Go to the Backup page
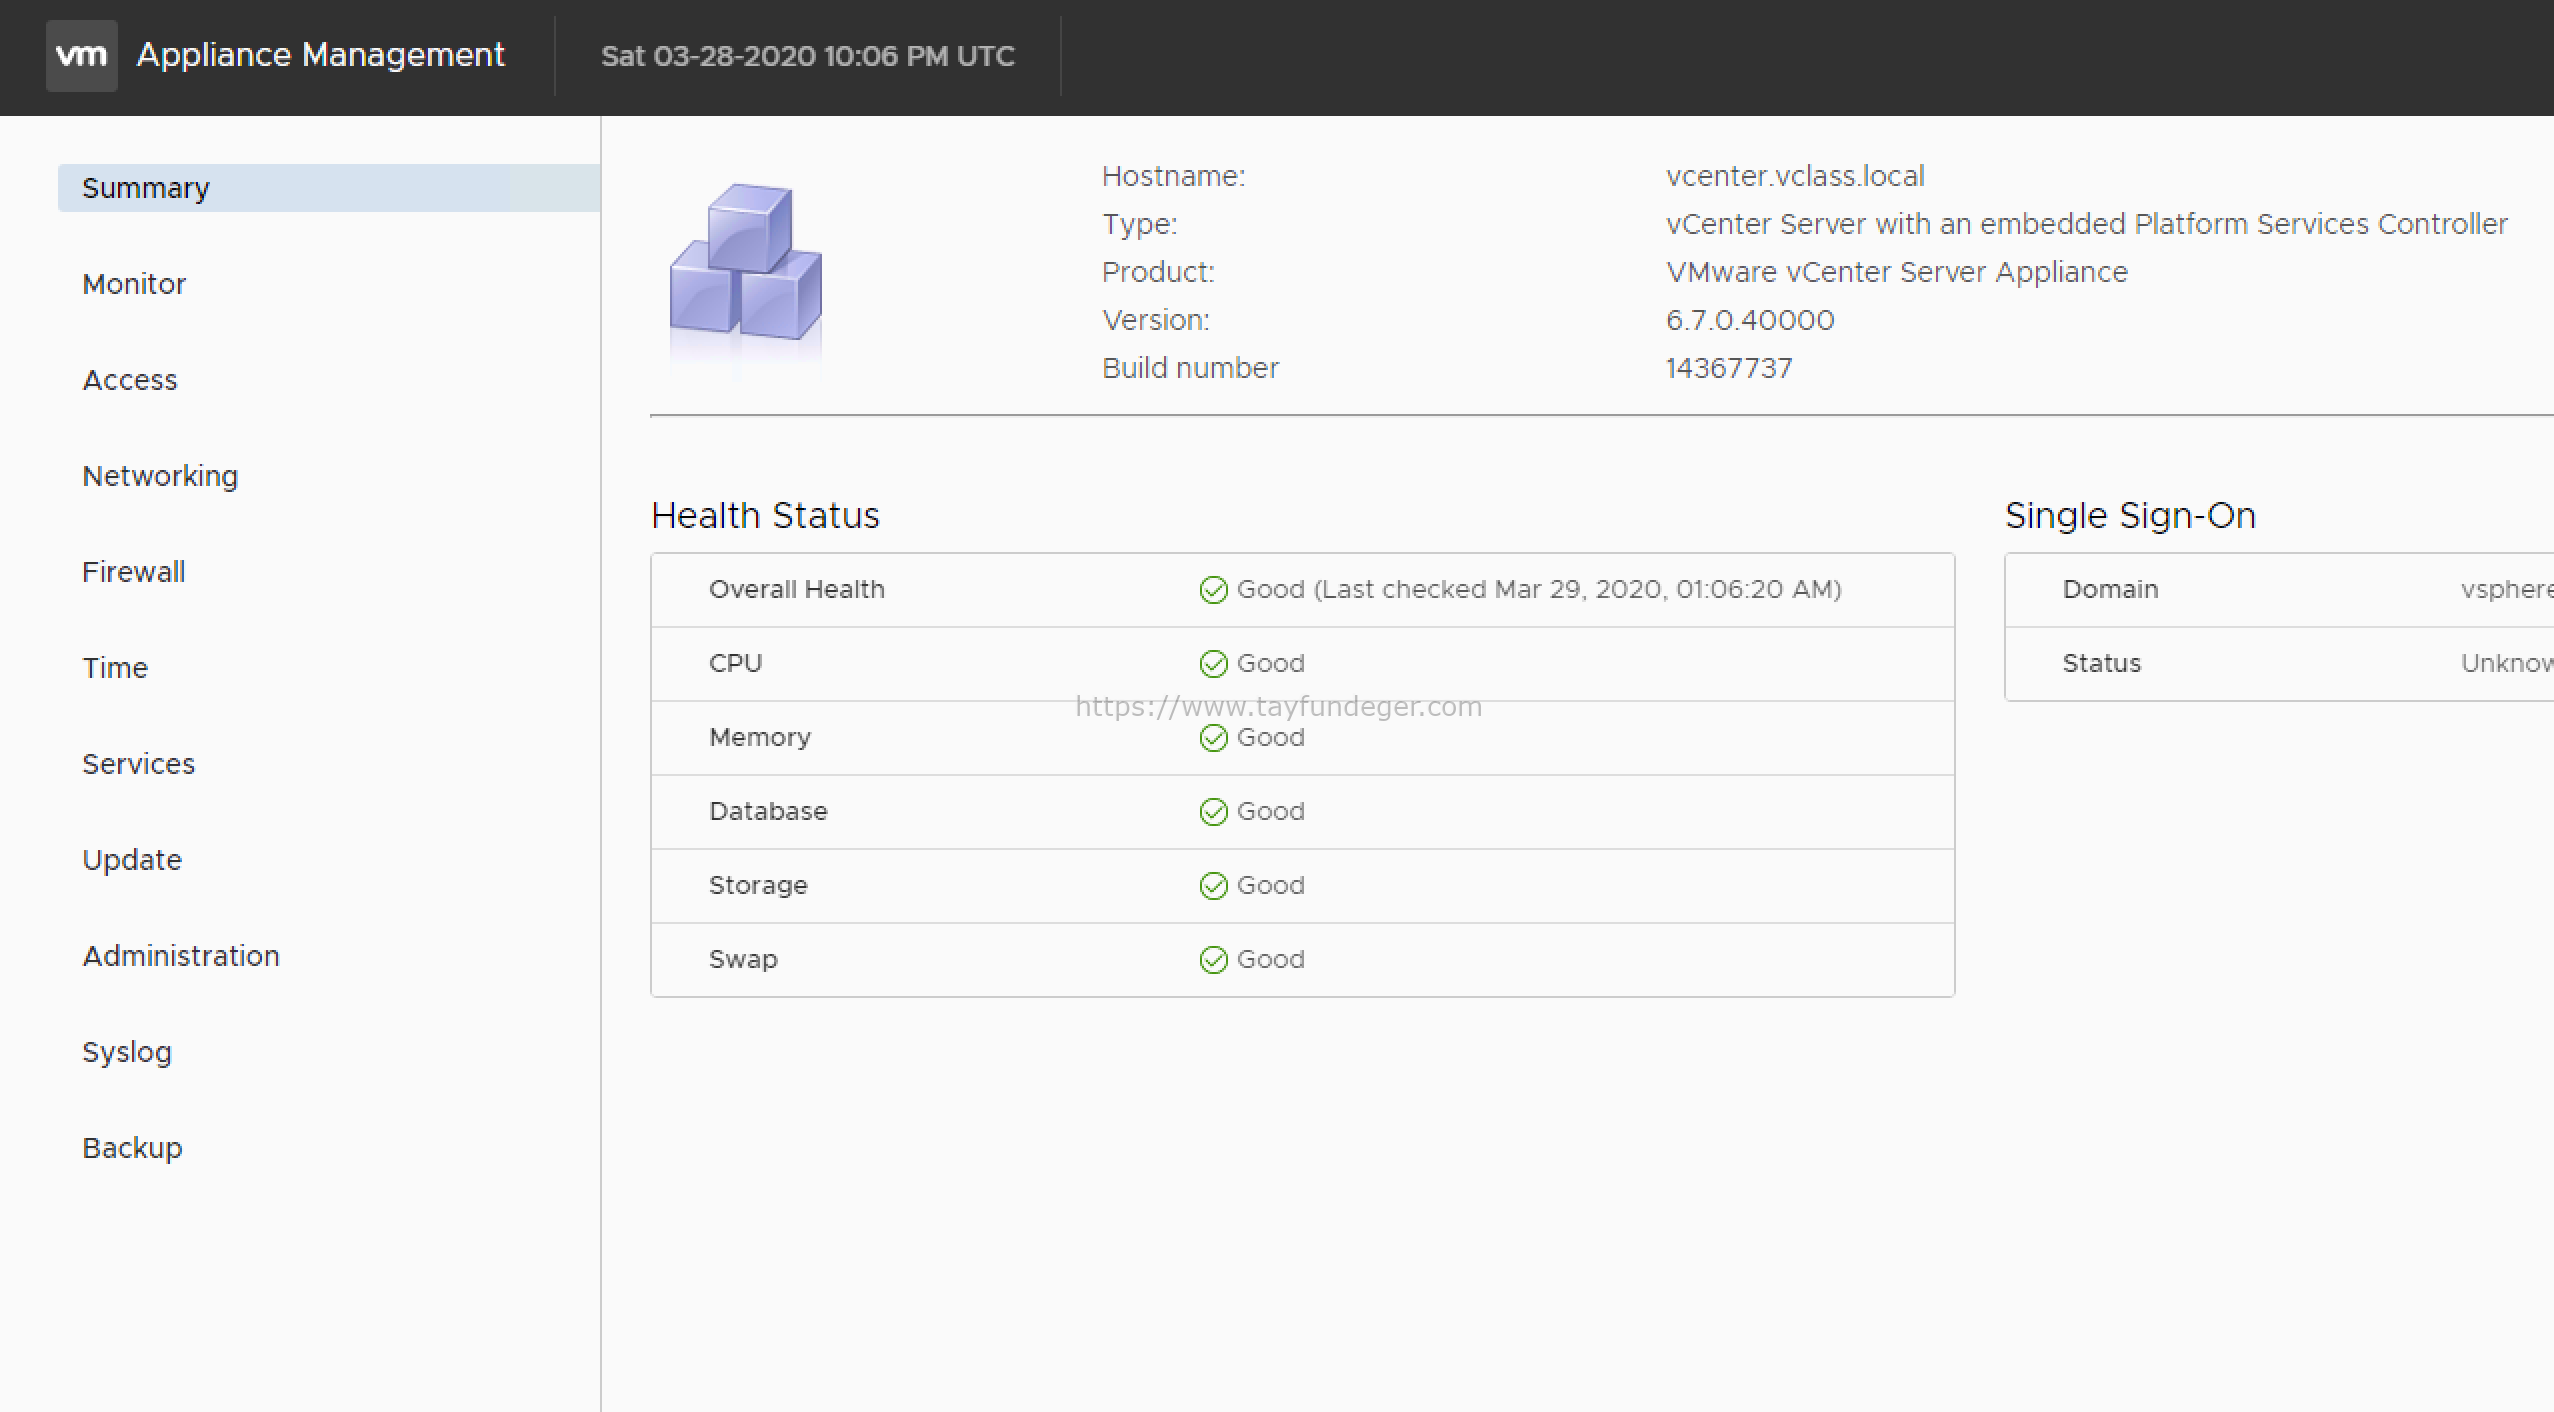 (132, 1148)
